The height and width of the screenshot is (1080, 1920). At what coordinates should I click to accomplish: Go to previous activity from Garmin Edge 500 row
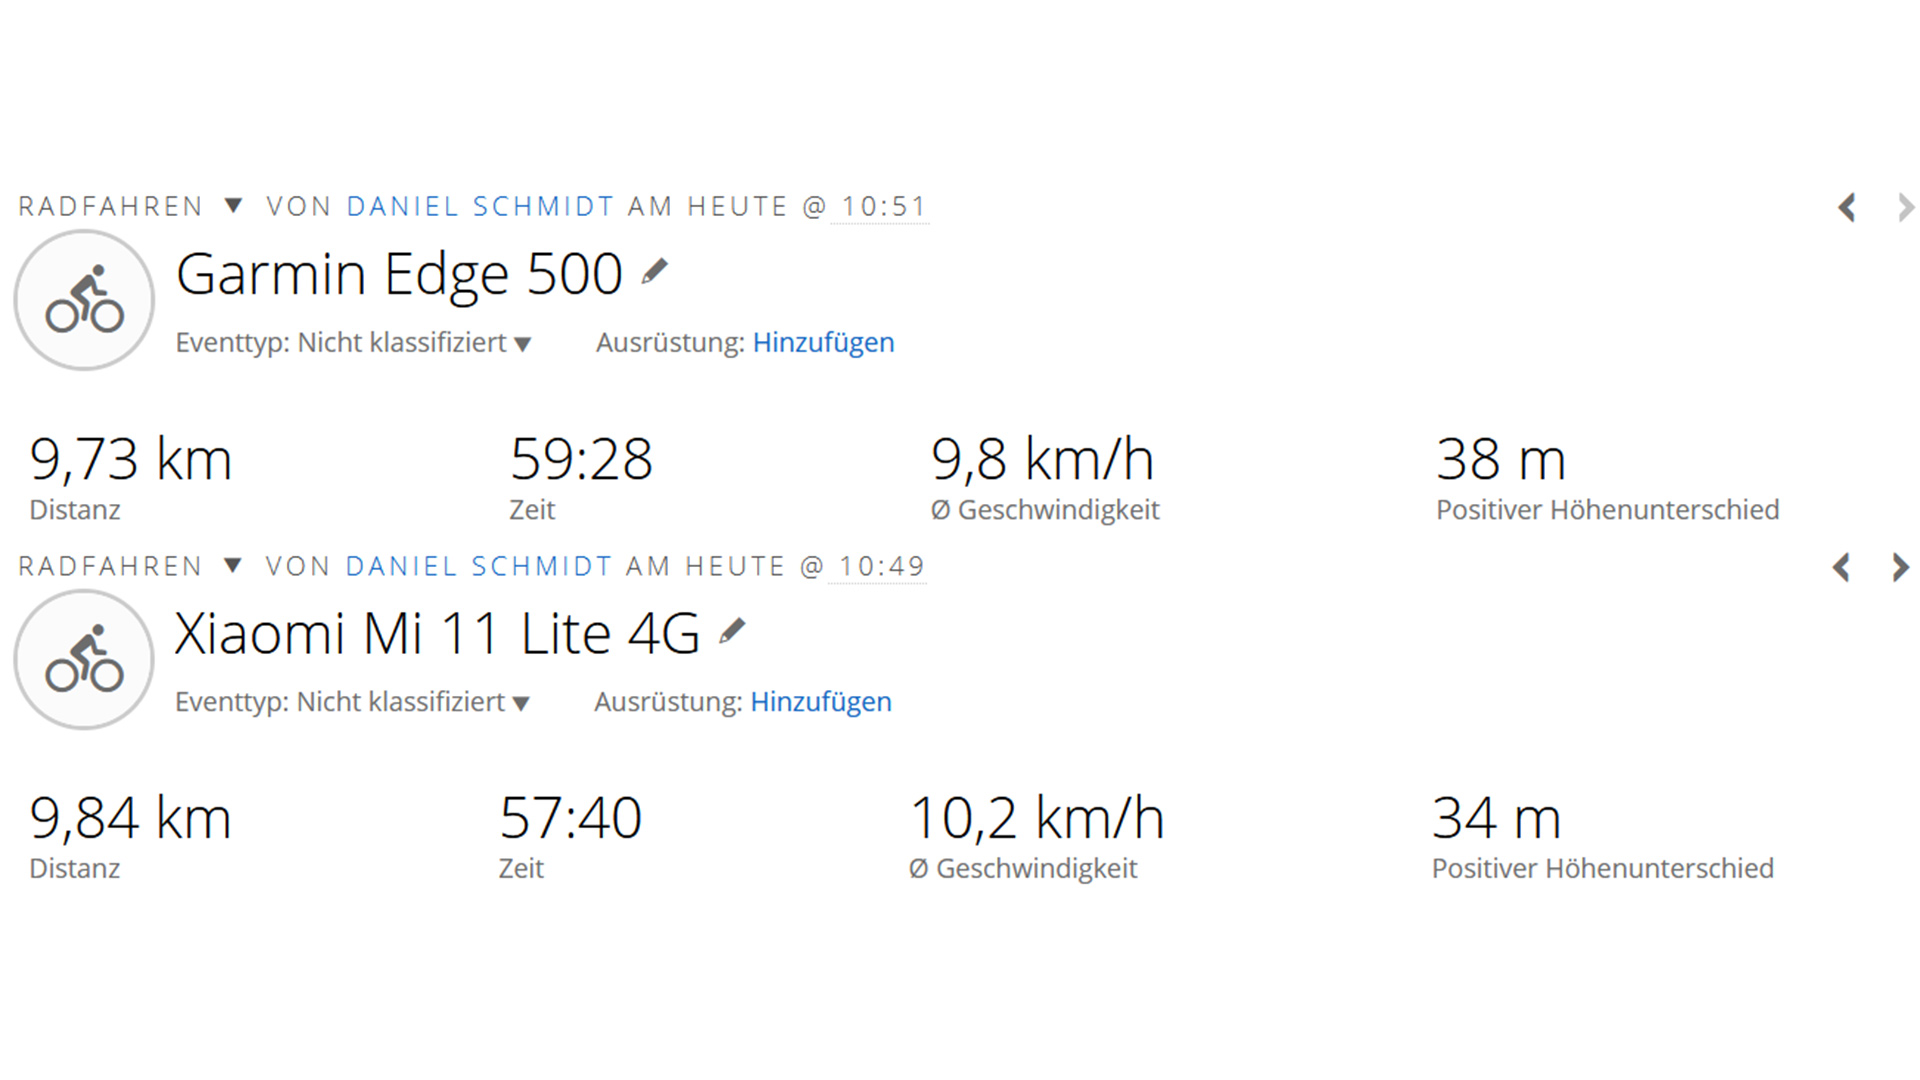point(1847,208)
